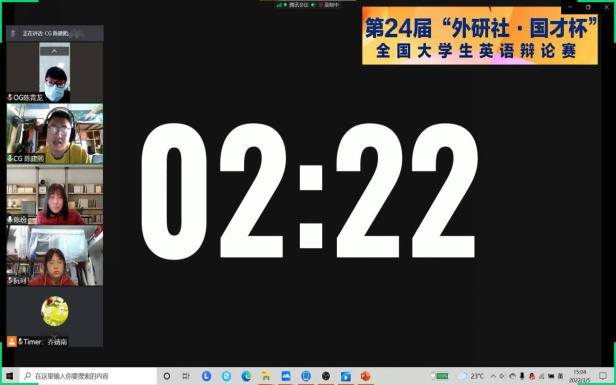
Task: Click the Windows search box
Action: coord(88,376)
